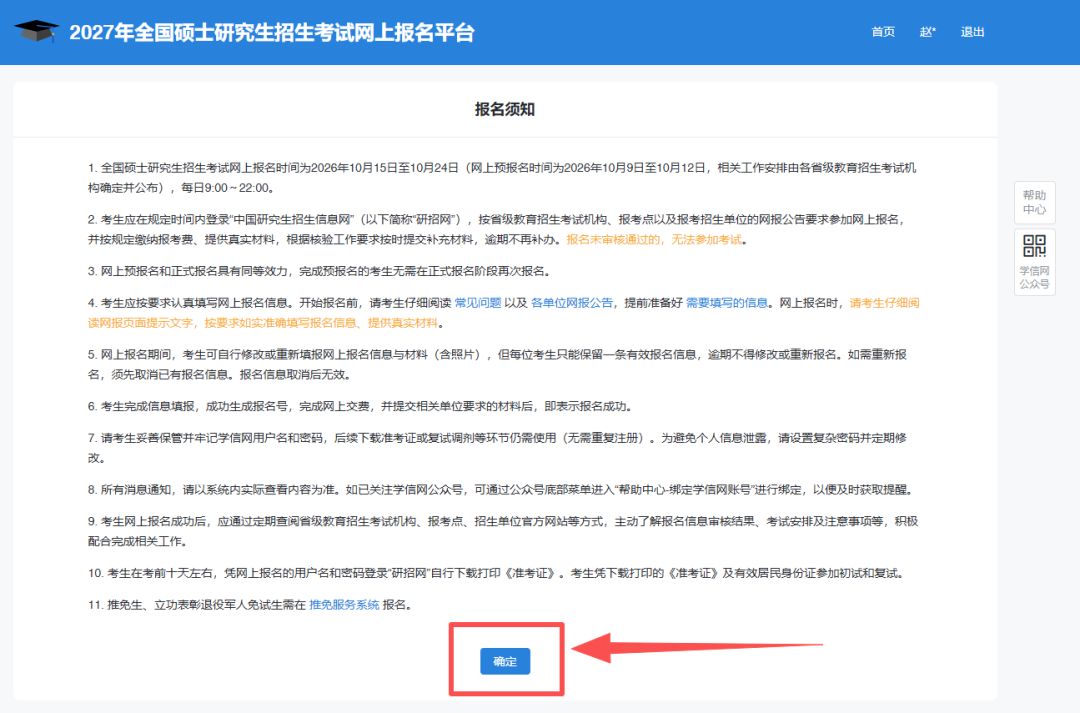Screen dimensions: 1080x713
Task: Click the 学信网公众号 label
Action: pyautogui.click(x=1034, y=277)
